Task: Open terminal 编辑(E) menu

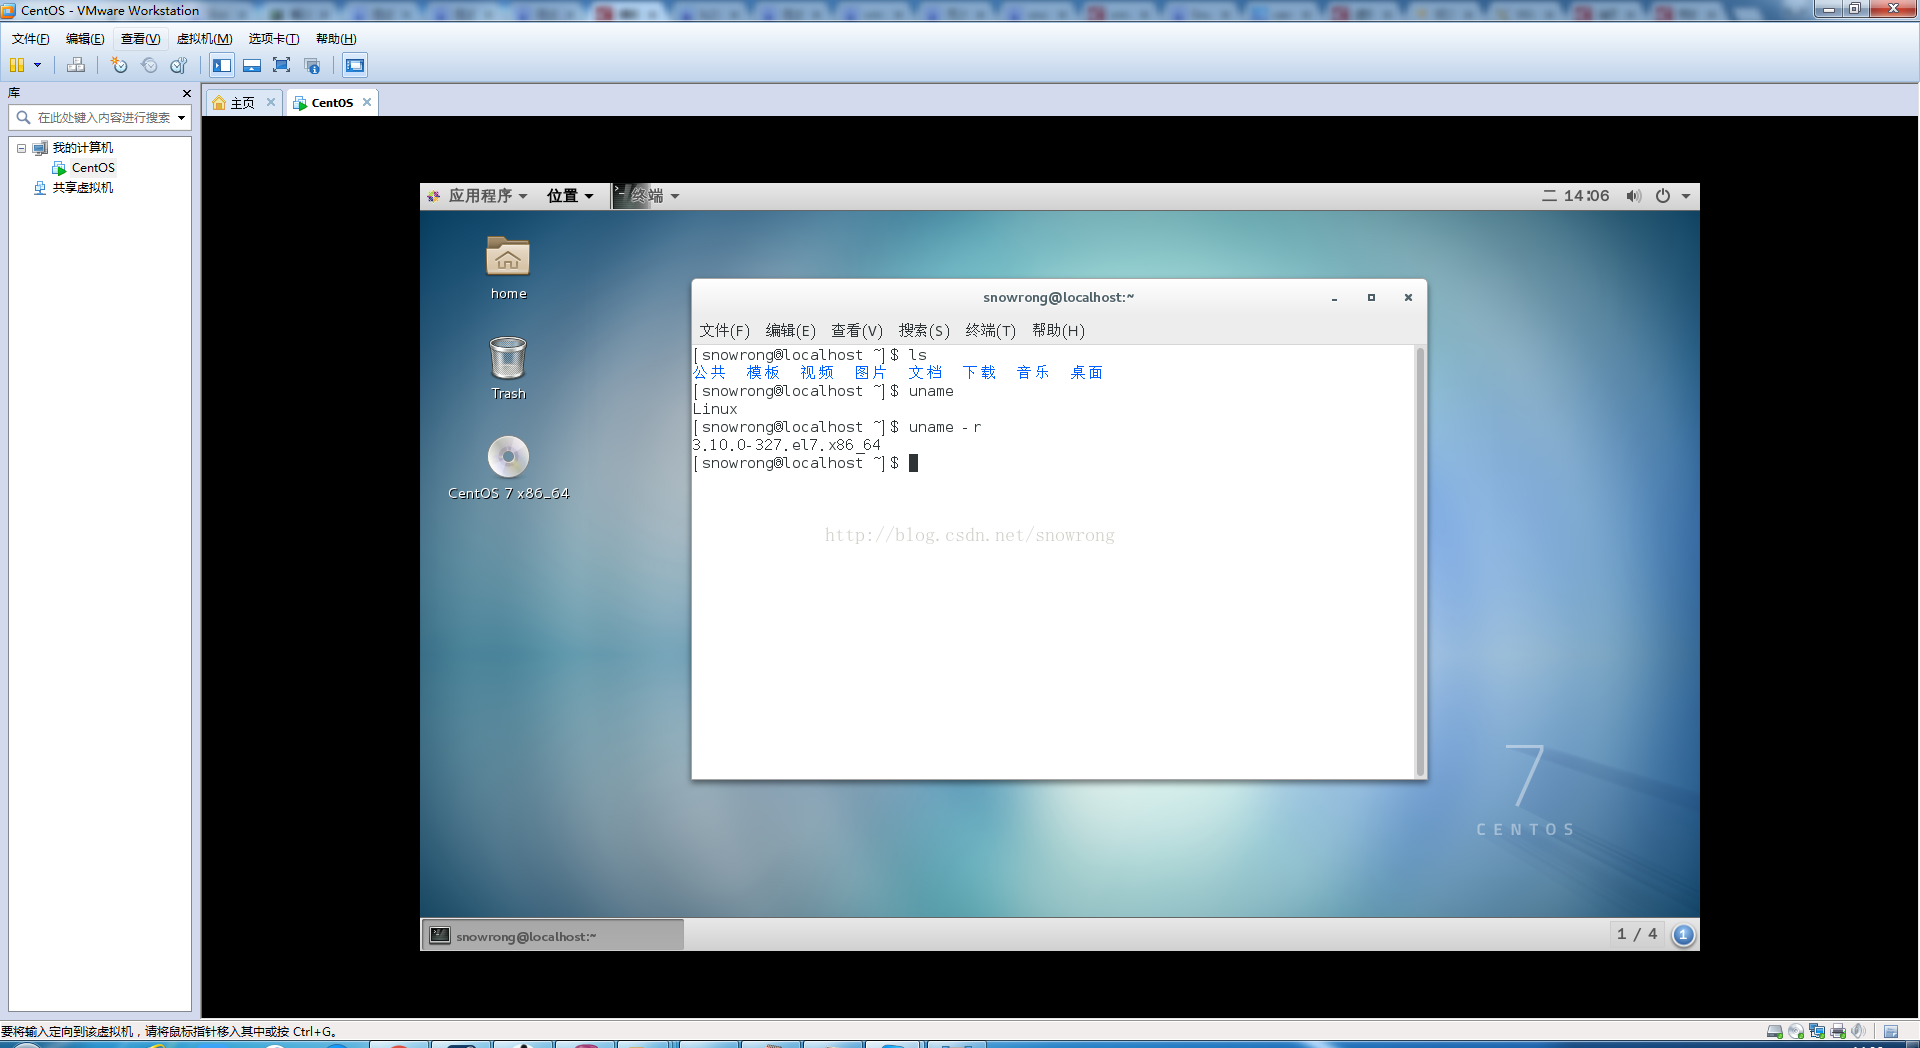Action: (790, 331)
